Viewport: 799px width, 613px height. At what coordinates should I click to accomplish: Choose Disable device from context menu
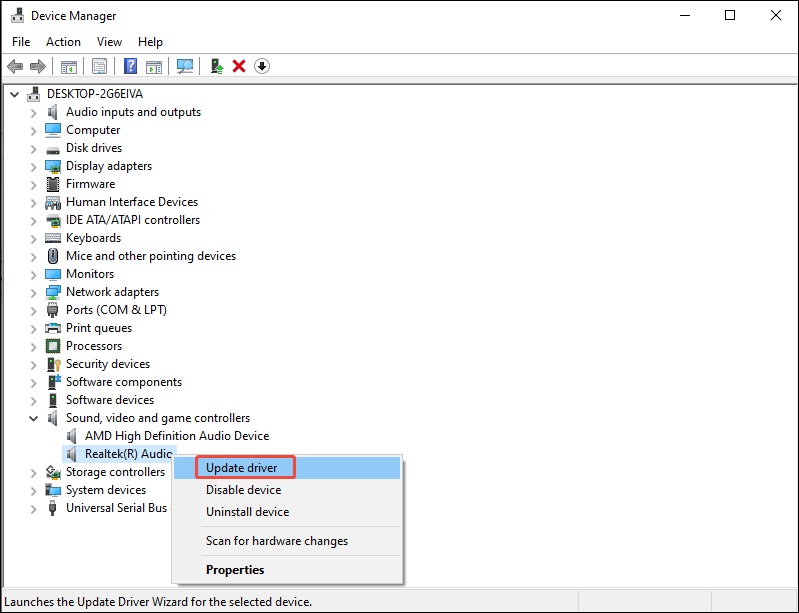287,490
